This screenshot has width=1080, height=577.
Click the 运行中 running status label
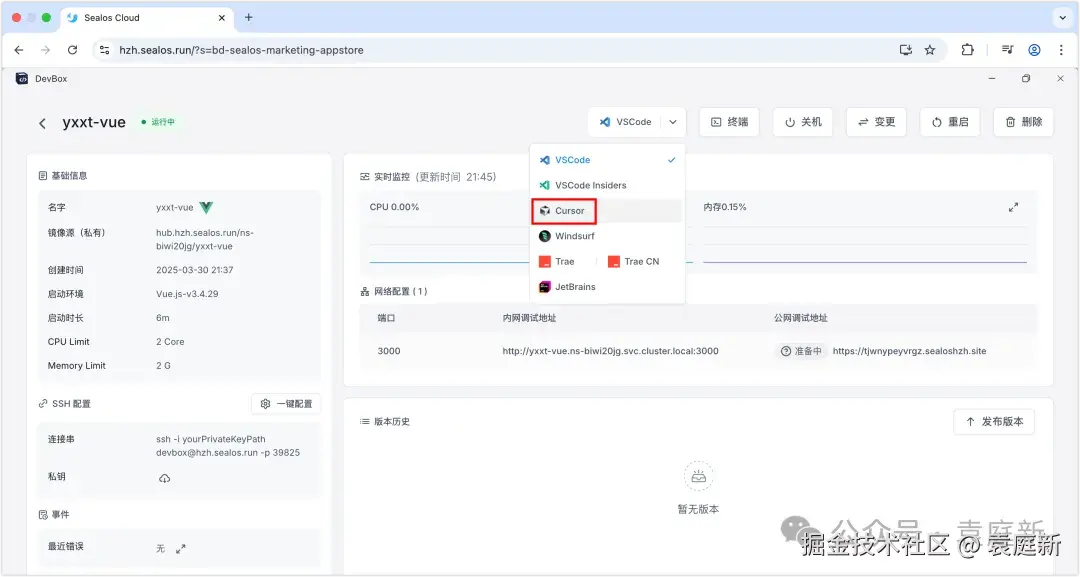pyautogui.click(x=158, y=122)
